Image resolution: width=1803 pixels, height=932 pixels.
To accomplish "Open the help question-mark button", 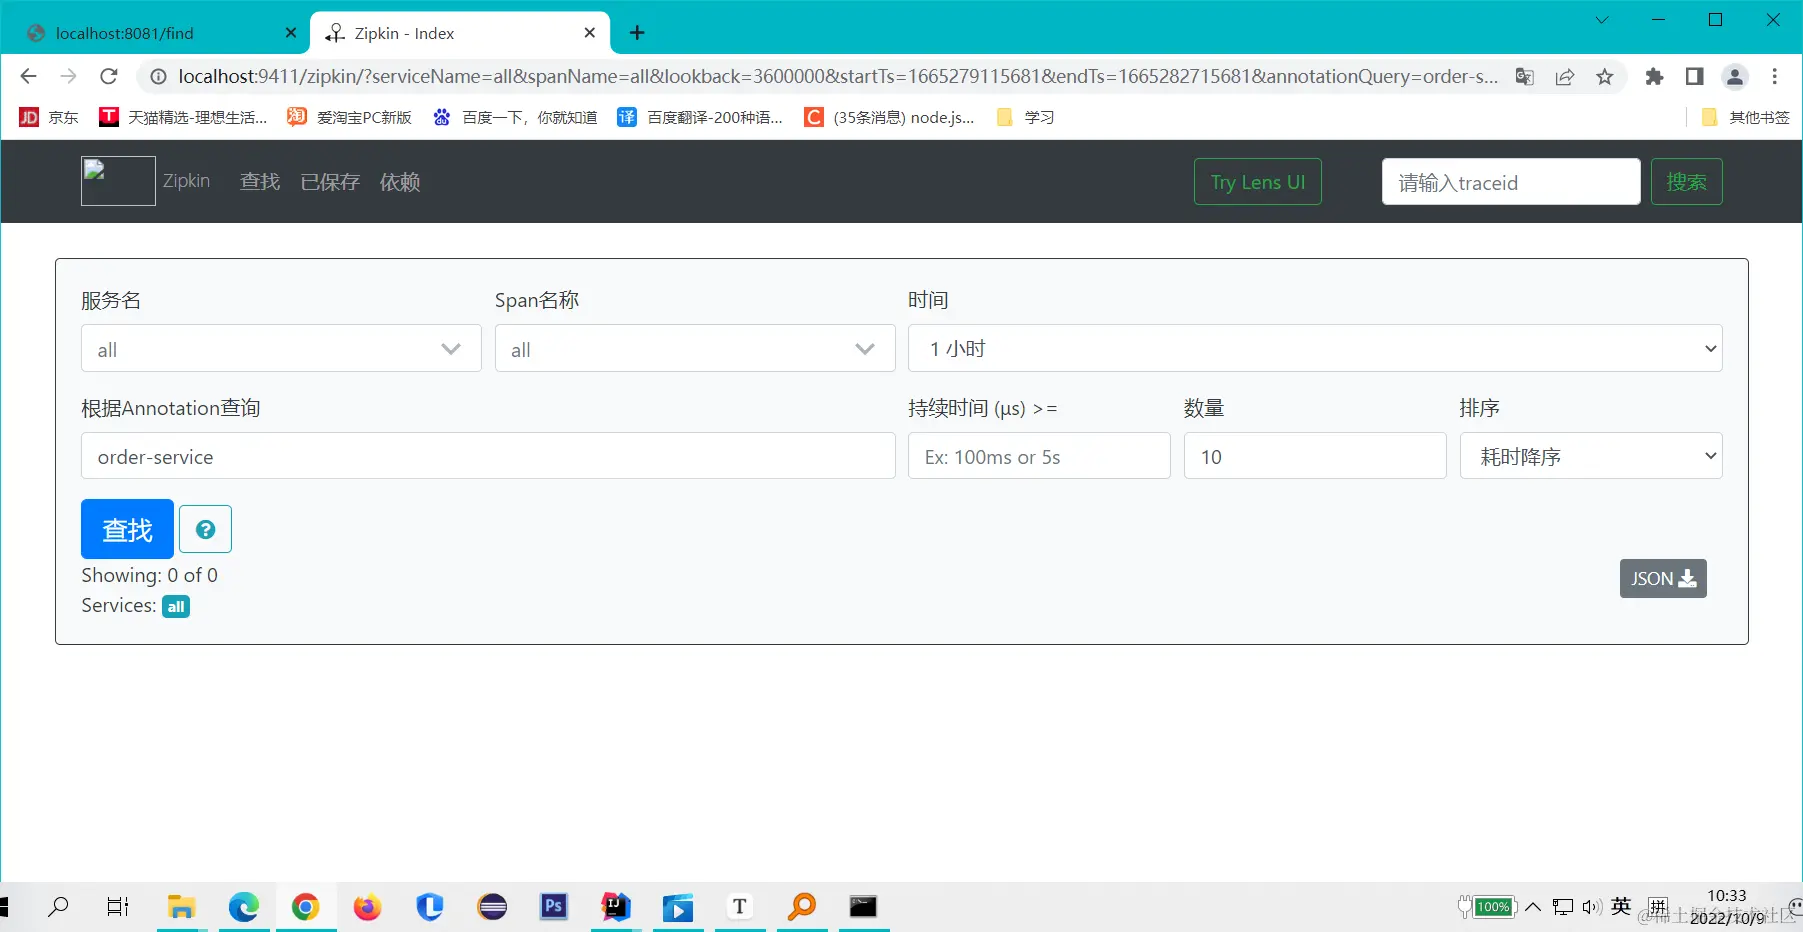I will click(x=205, y=529).
